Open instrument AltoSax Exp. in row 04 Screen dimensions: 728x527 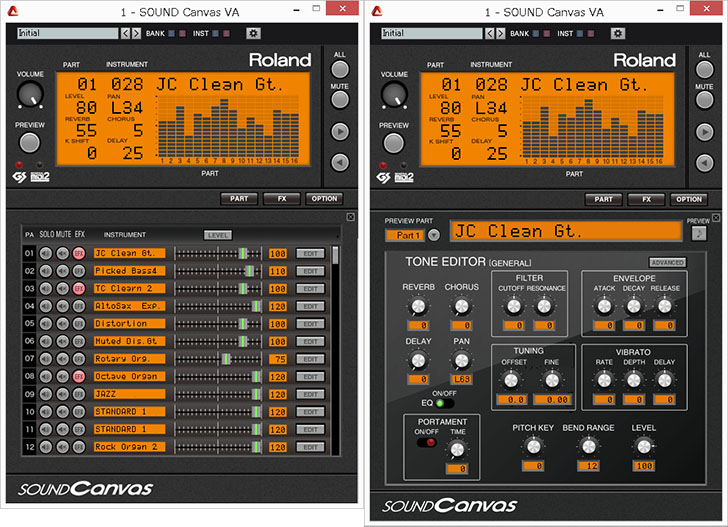[130, 306]
